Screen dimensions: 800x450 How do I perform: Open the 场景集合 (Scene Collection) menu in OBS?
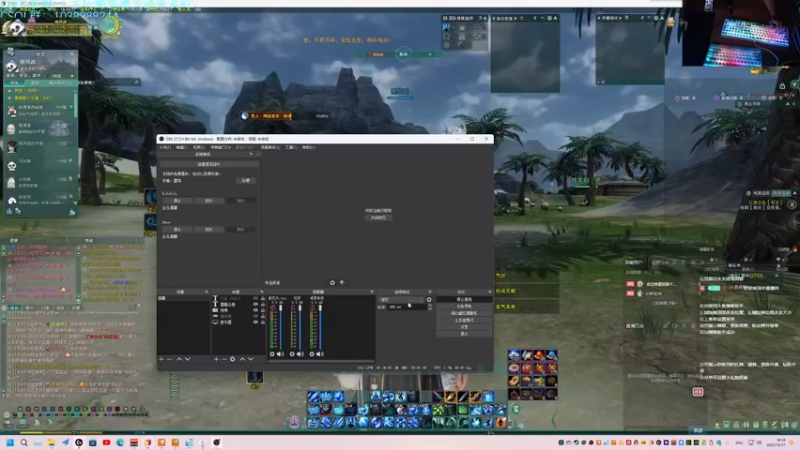[270, 147]
